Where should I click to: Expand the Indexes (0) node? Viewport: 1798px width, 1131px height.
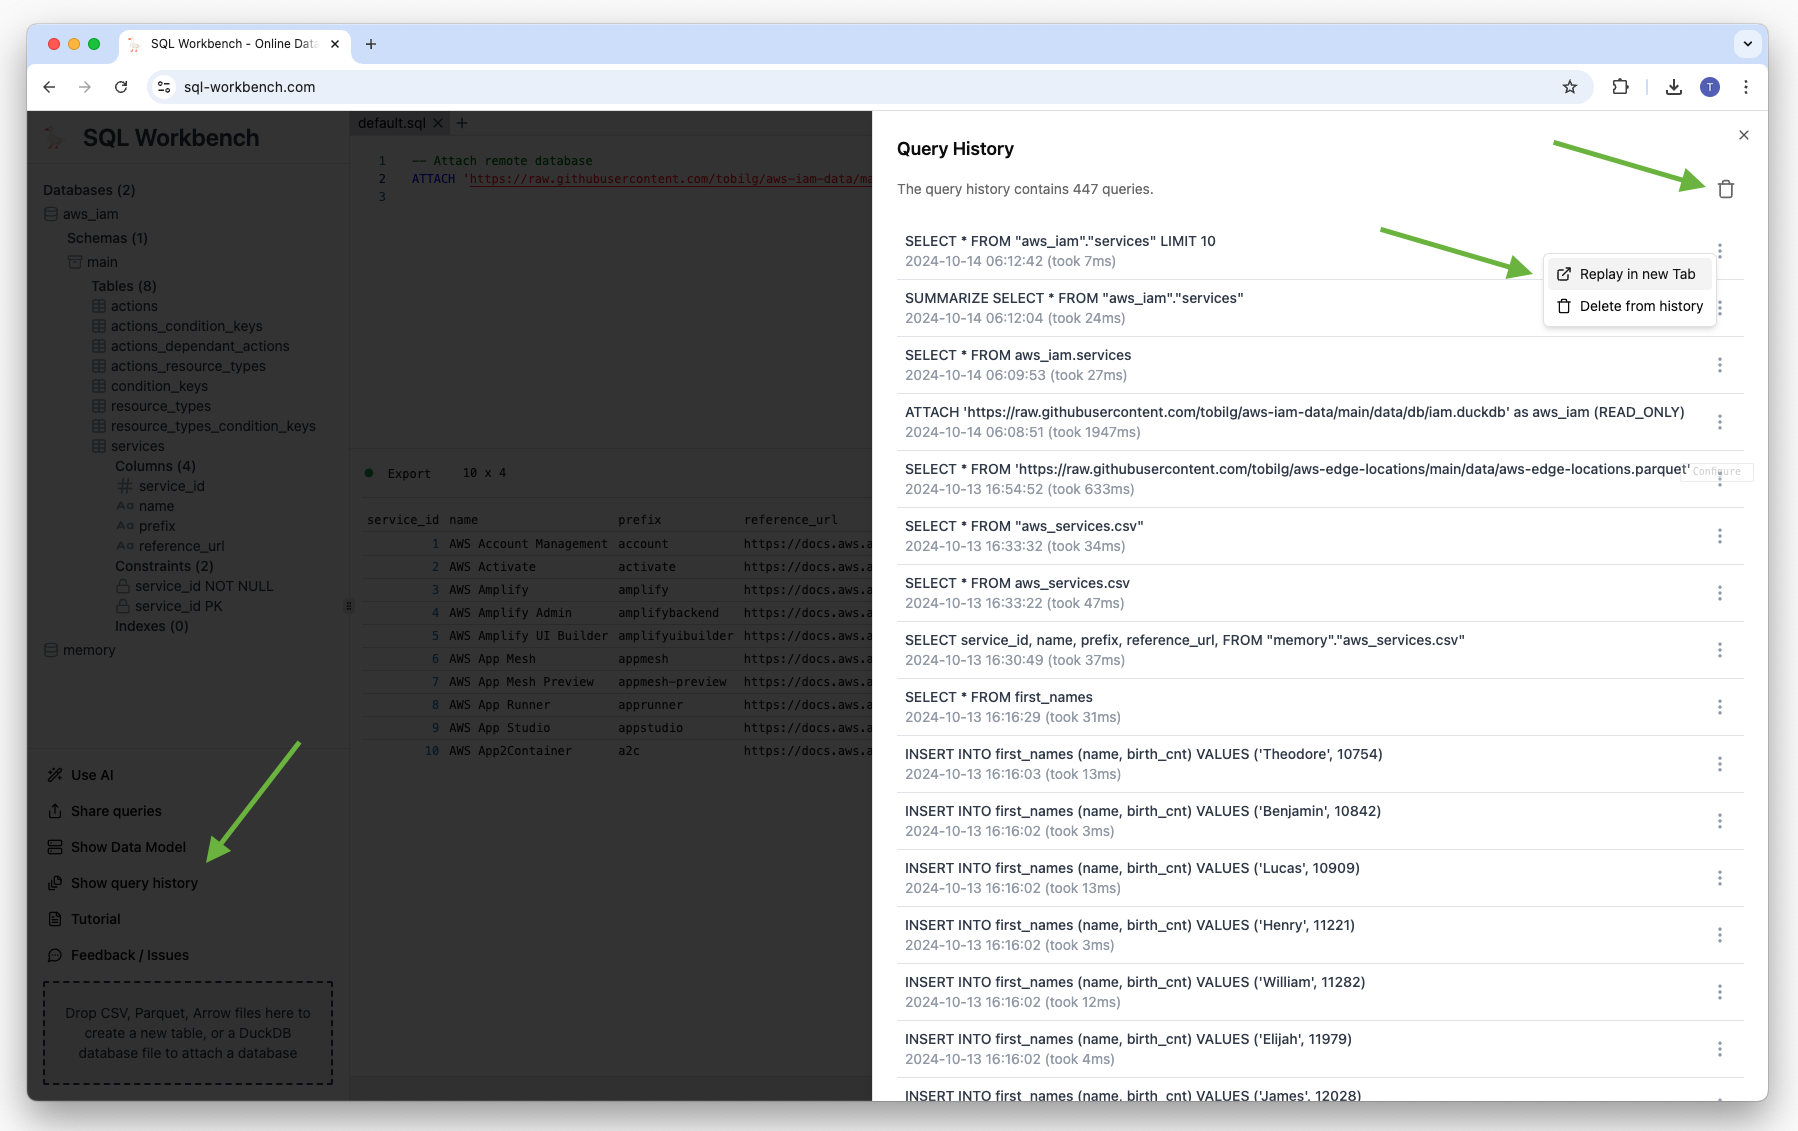click(x=152, y=626)
